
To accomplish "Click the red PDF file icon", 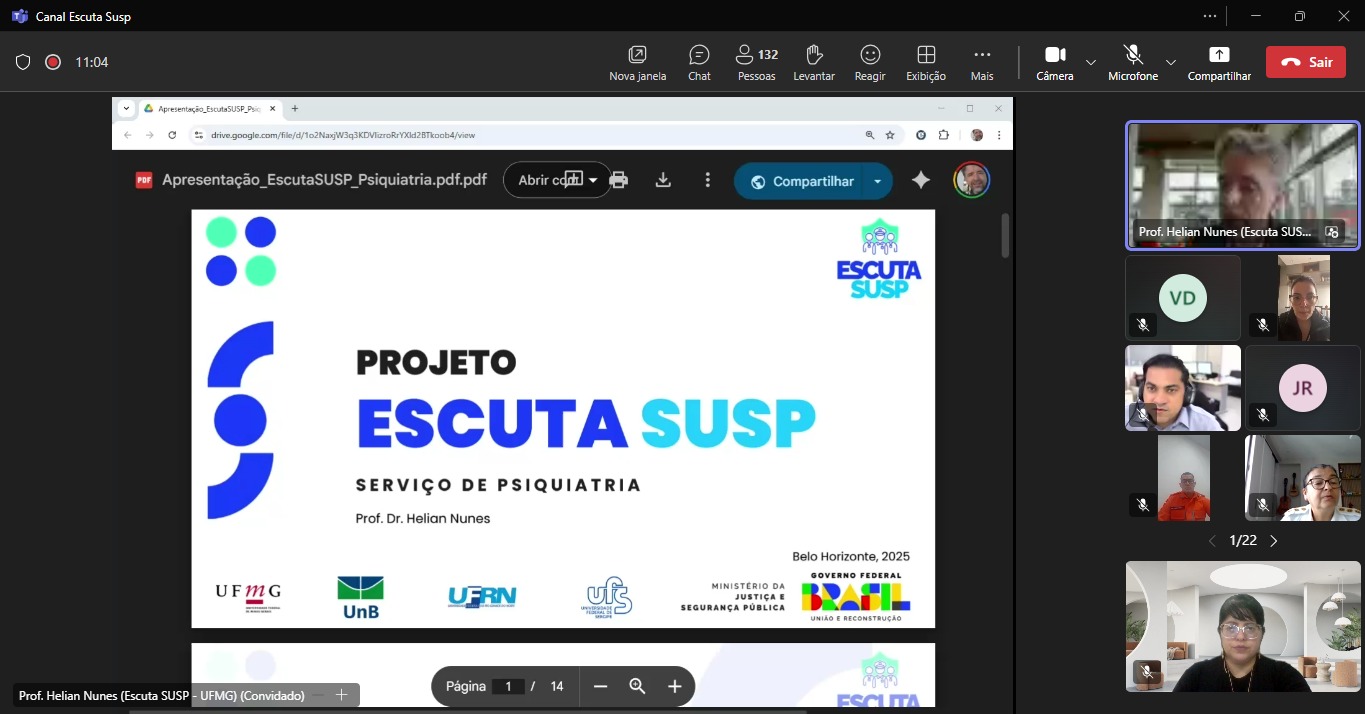I will tap(144, 180).
